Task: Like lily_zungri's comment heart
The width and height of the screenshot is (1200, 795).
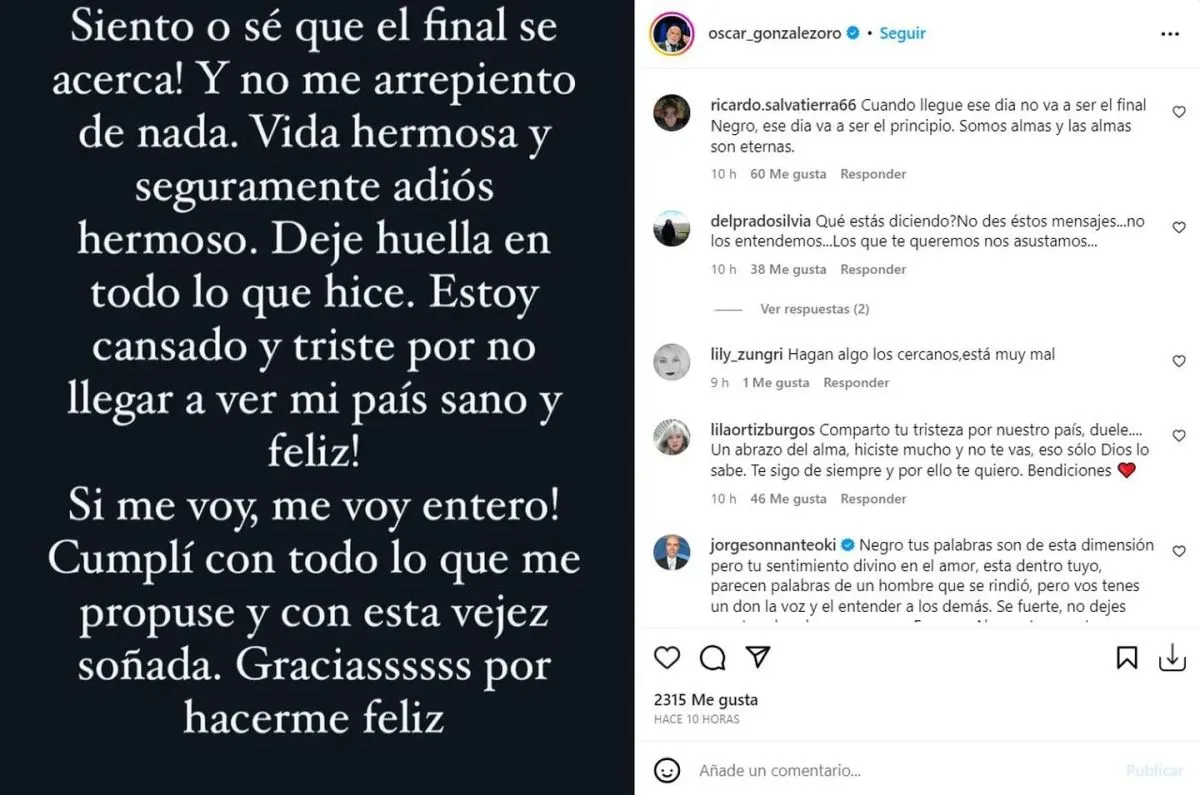Action: (1179, 360)
